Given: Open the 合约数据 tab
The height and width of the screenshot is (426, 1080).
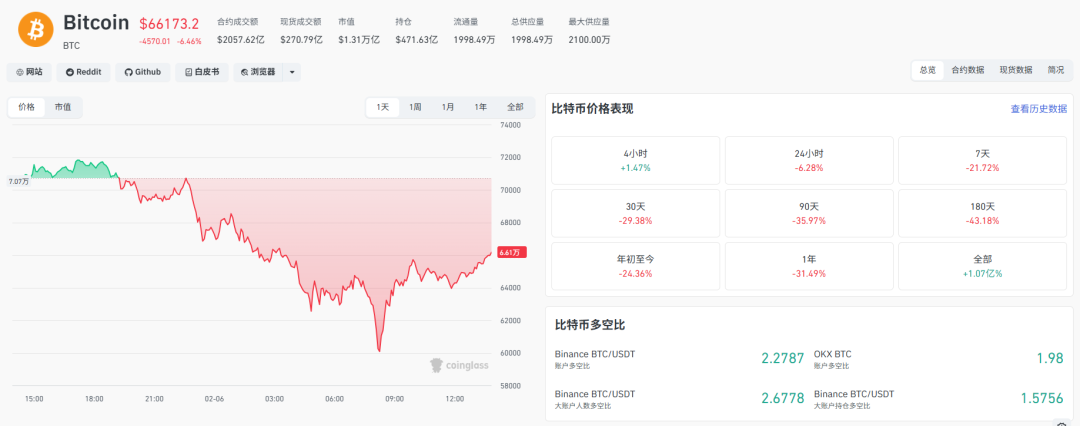Looking at the screenshot, I should (x=967, y=70).
